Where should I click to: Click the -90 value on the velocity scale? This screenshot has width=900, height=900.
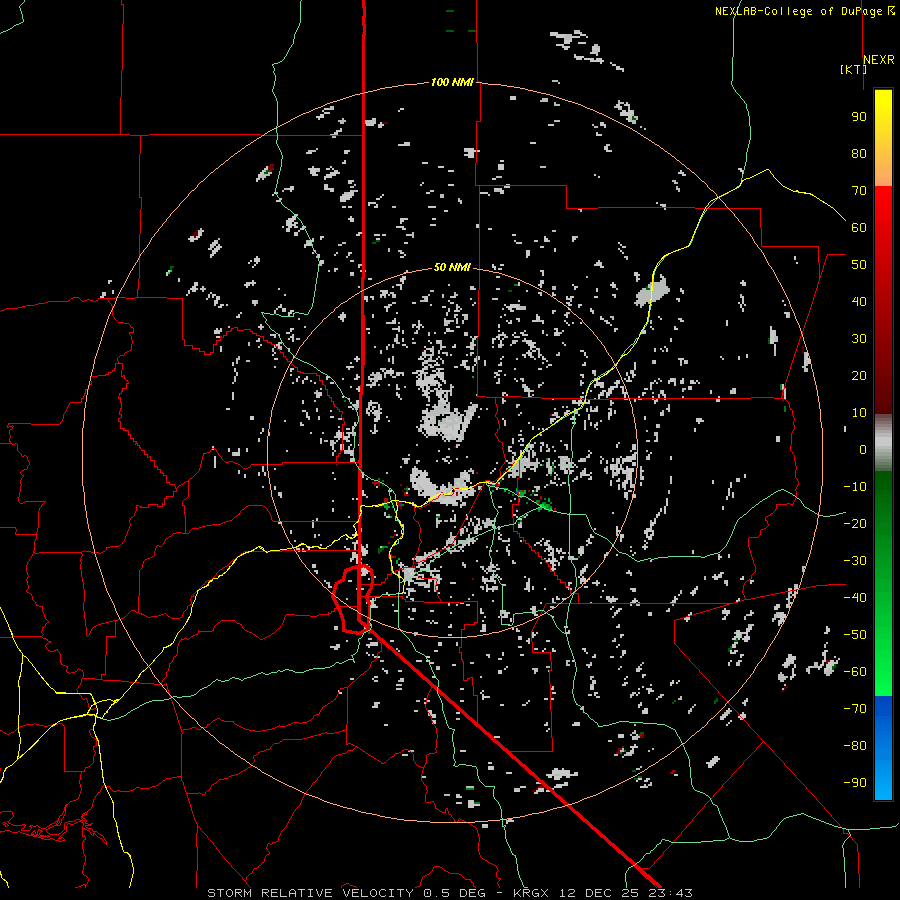click(x=855, y=782)
